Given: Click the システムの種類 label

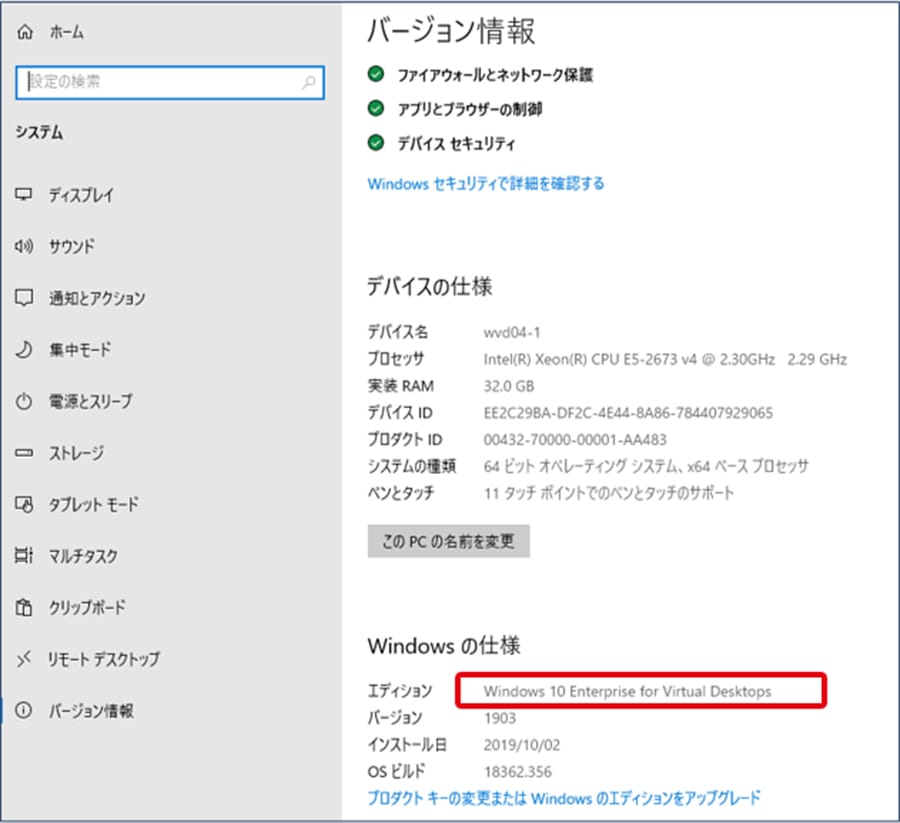Looking at the screenshot, I should [412, 466].
